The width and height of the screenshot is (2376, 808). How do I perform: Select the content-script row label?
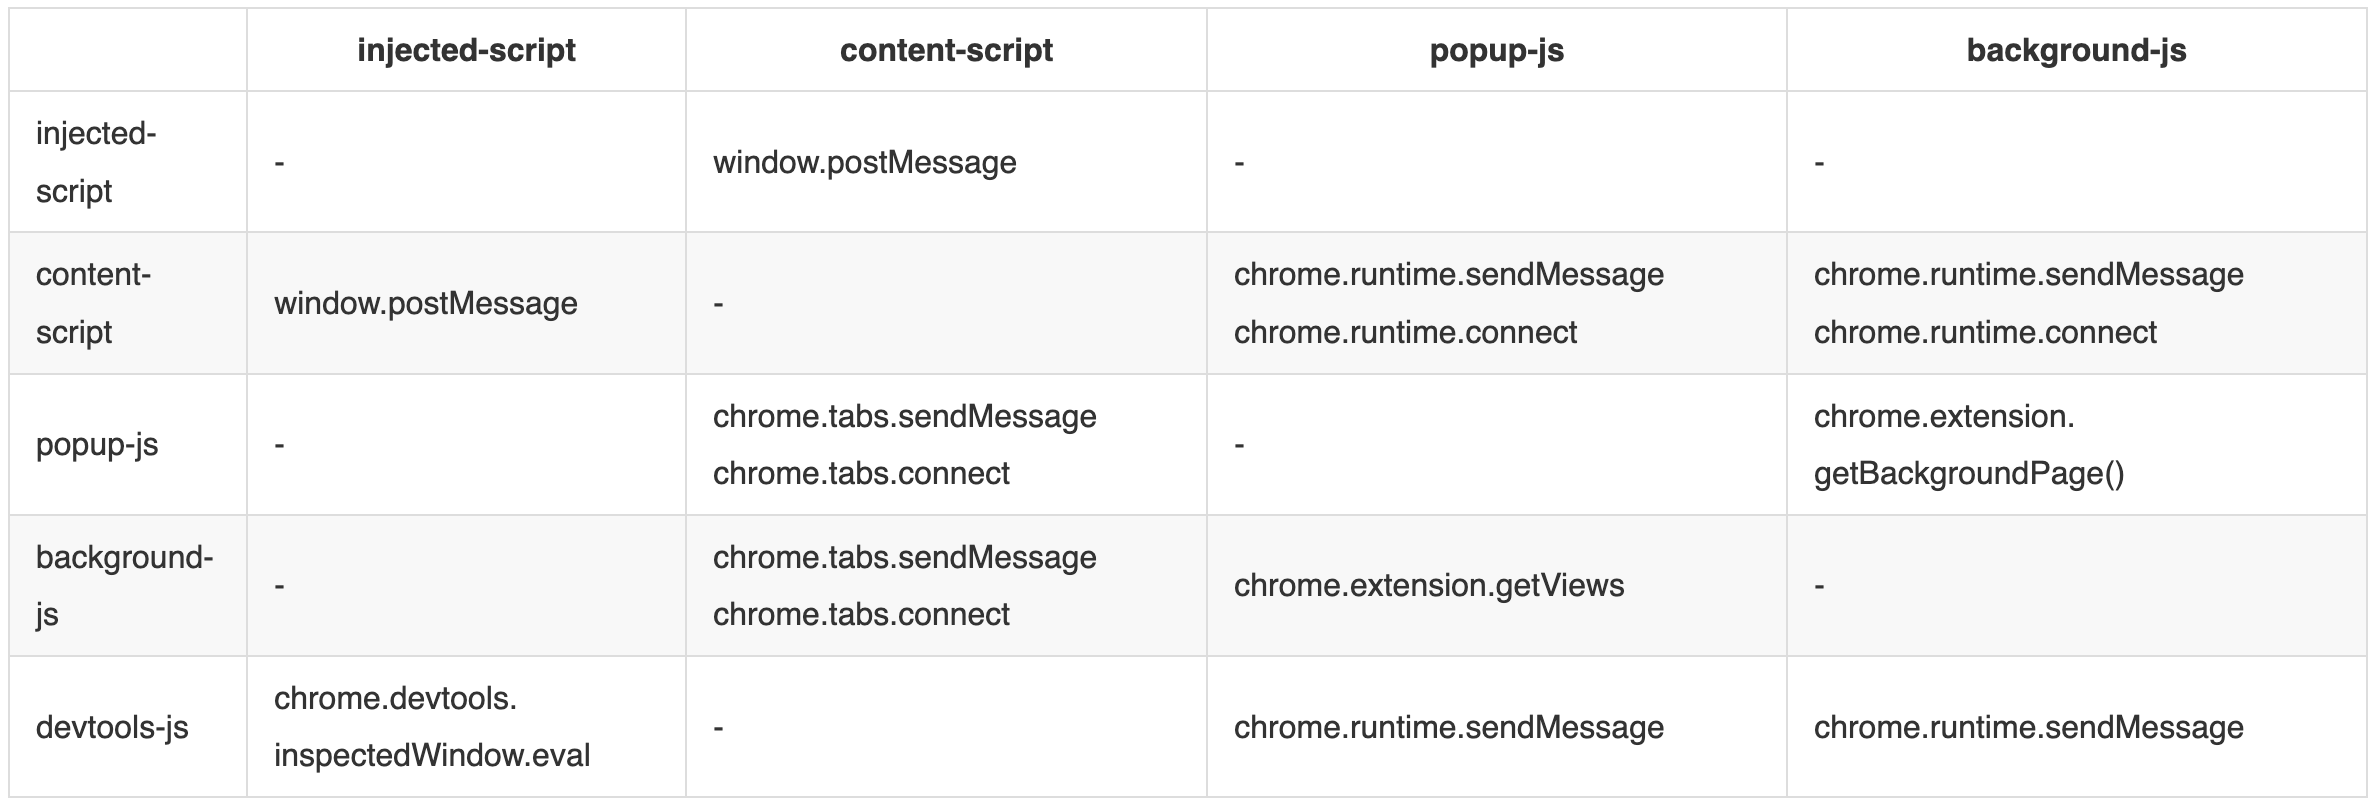(93, 303)
